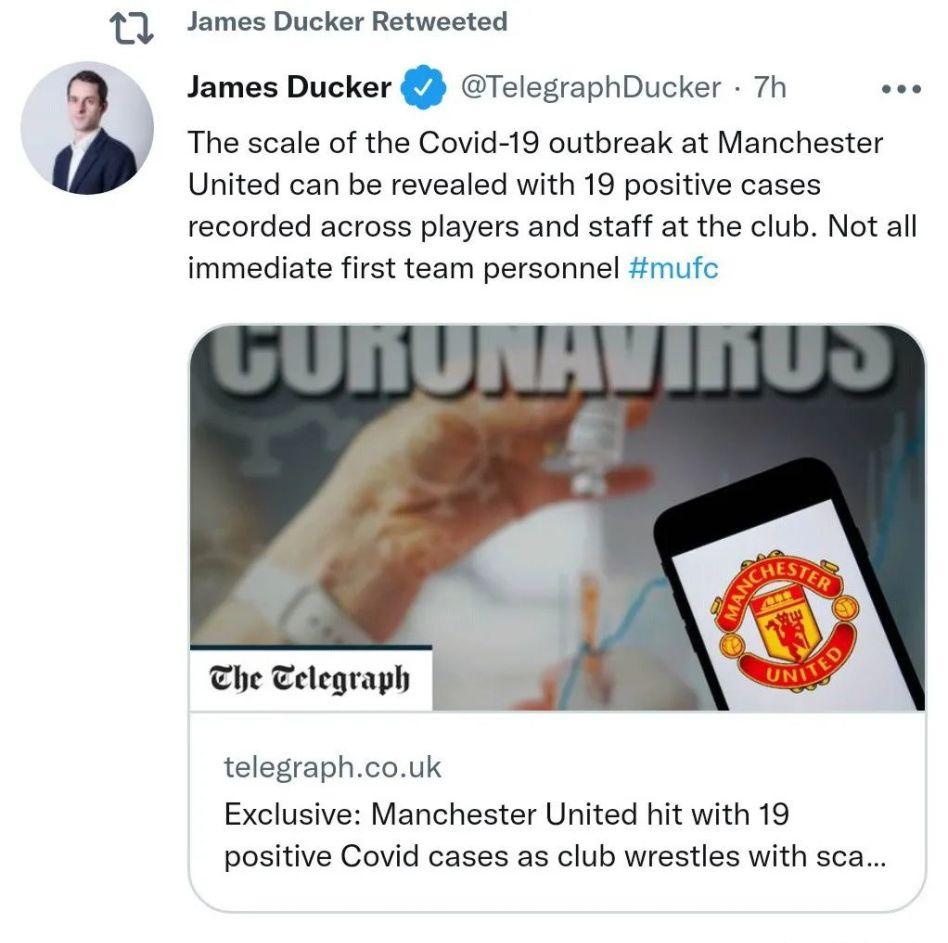The height and width of the screenshot is (943, 948).
Task: Click the 7h timestamp
Action: click(x=770, y=88)
